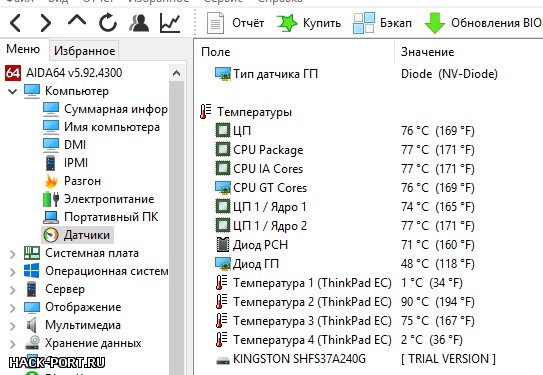
Task: Click the 90 °C (194 °F) value
Action: [x=438, y=302]
